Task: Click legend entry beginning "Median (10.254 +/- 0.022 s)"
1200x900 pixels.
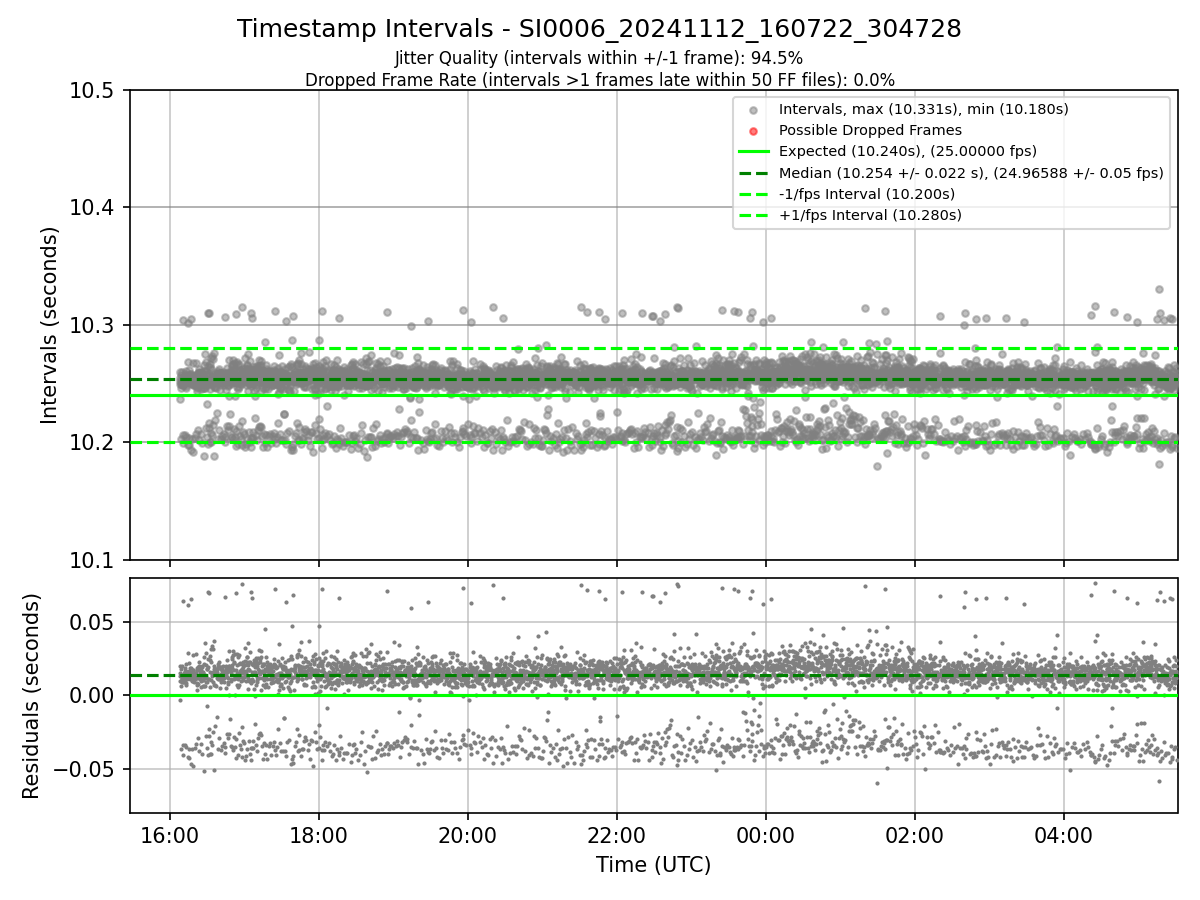Action: coord(970,172)
